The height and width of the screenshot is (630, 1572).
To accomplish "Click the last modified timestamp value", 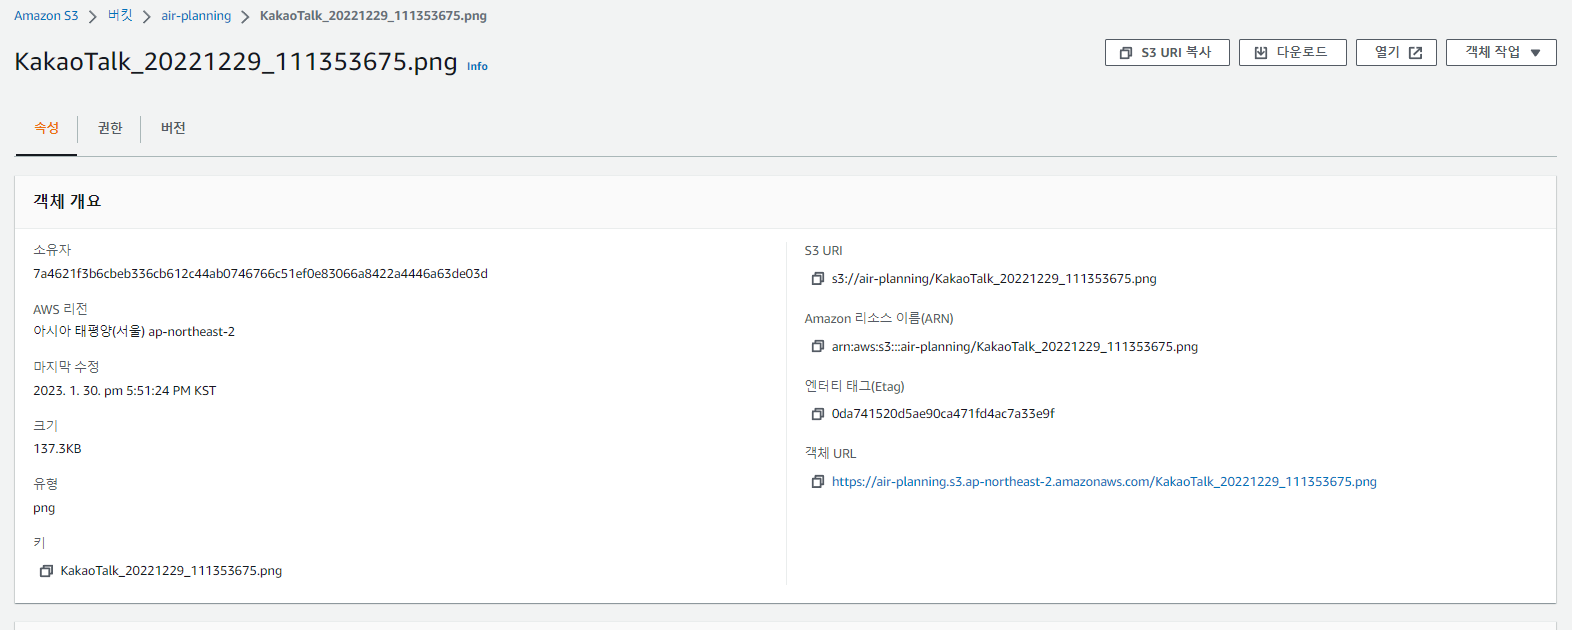I will (124, 391).
